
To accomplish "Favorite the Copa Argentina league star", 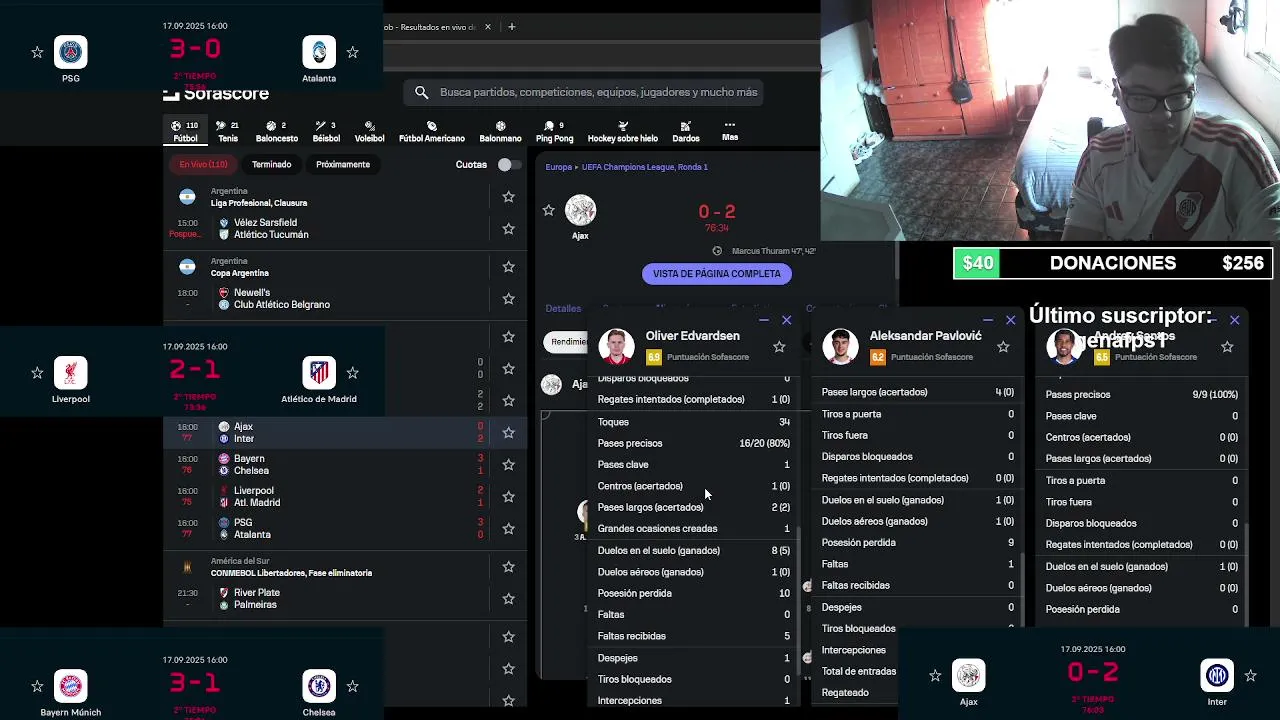I will pos(508,267).
